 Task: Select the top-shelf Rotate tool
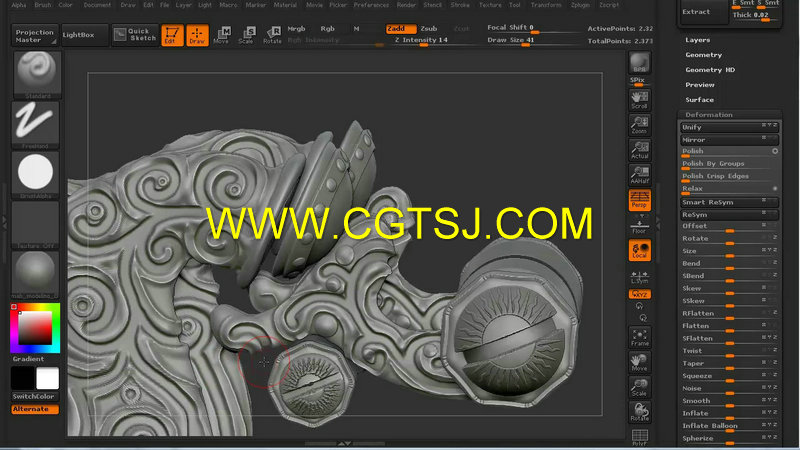272,35
